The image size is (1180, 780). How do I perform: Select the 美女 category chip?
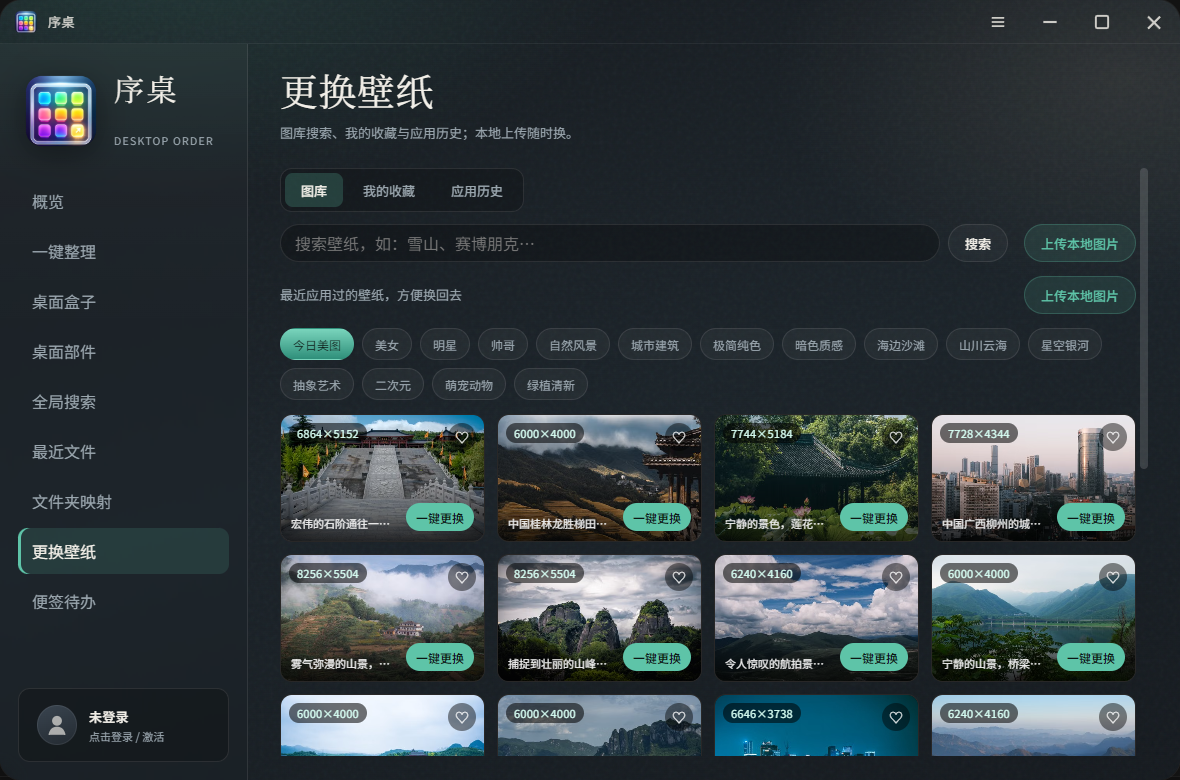(387, 345)
